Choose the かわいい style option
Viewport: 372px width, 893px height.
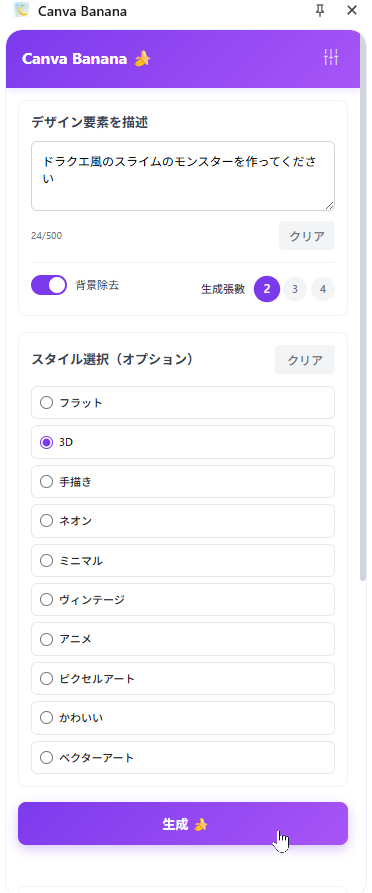click(x=183, y=718)
